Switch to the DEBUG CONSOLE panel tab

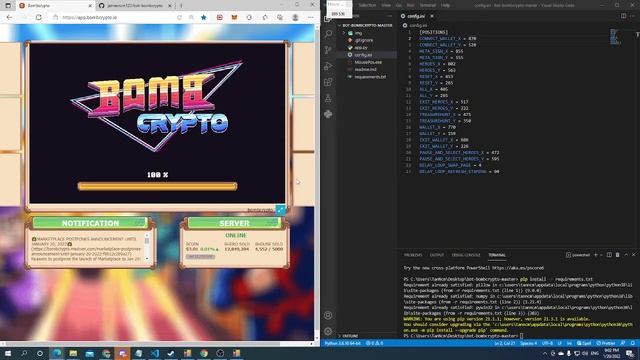466,255
